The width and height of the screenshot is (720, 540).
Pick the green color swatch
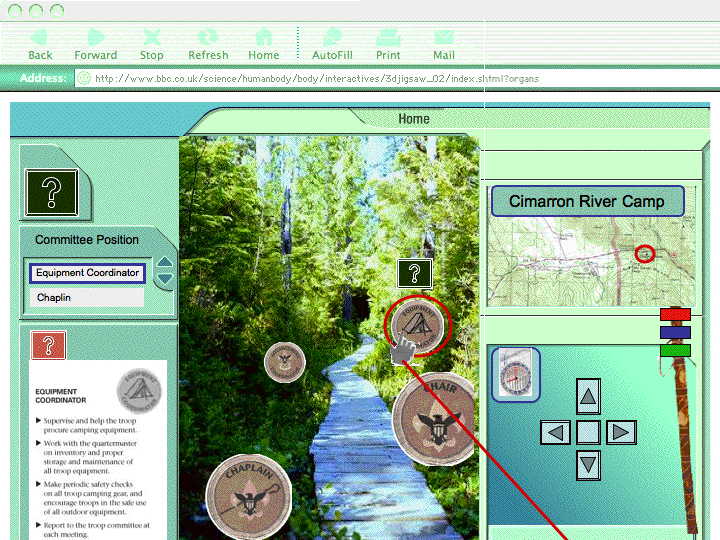(675, 350)
